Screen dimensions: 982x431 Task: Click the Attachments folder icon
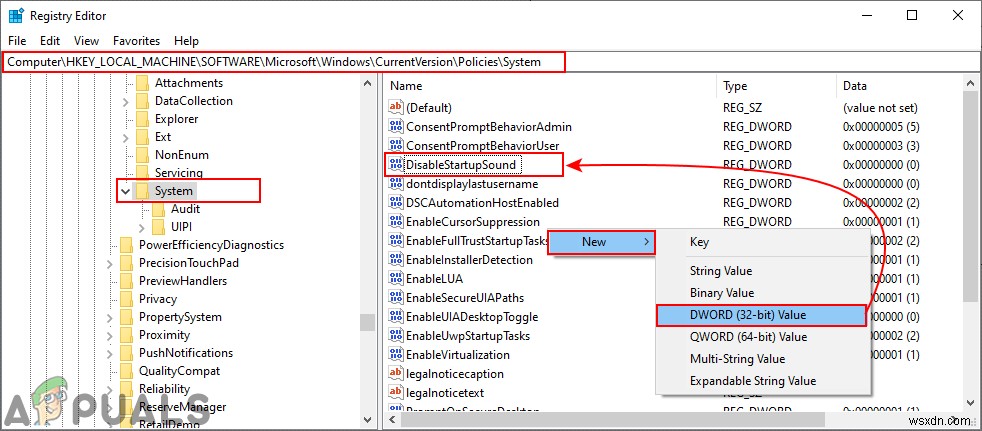(x=142, y=83)
